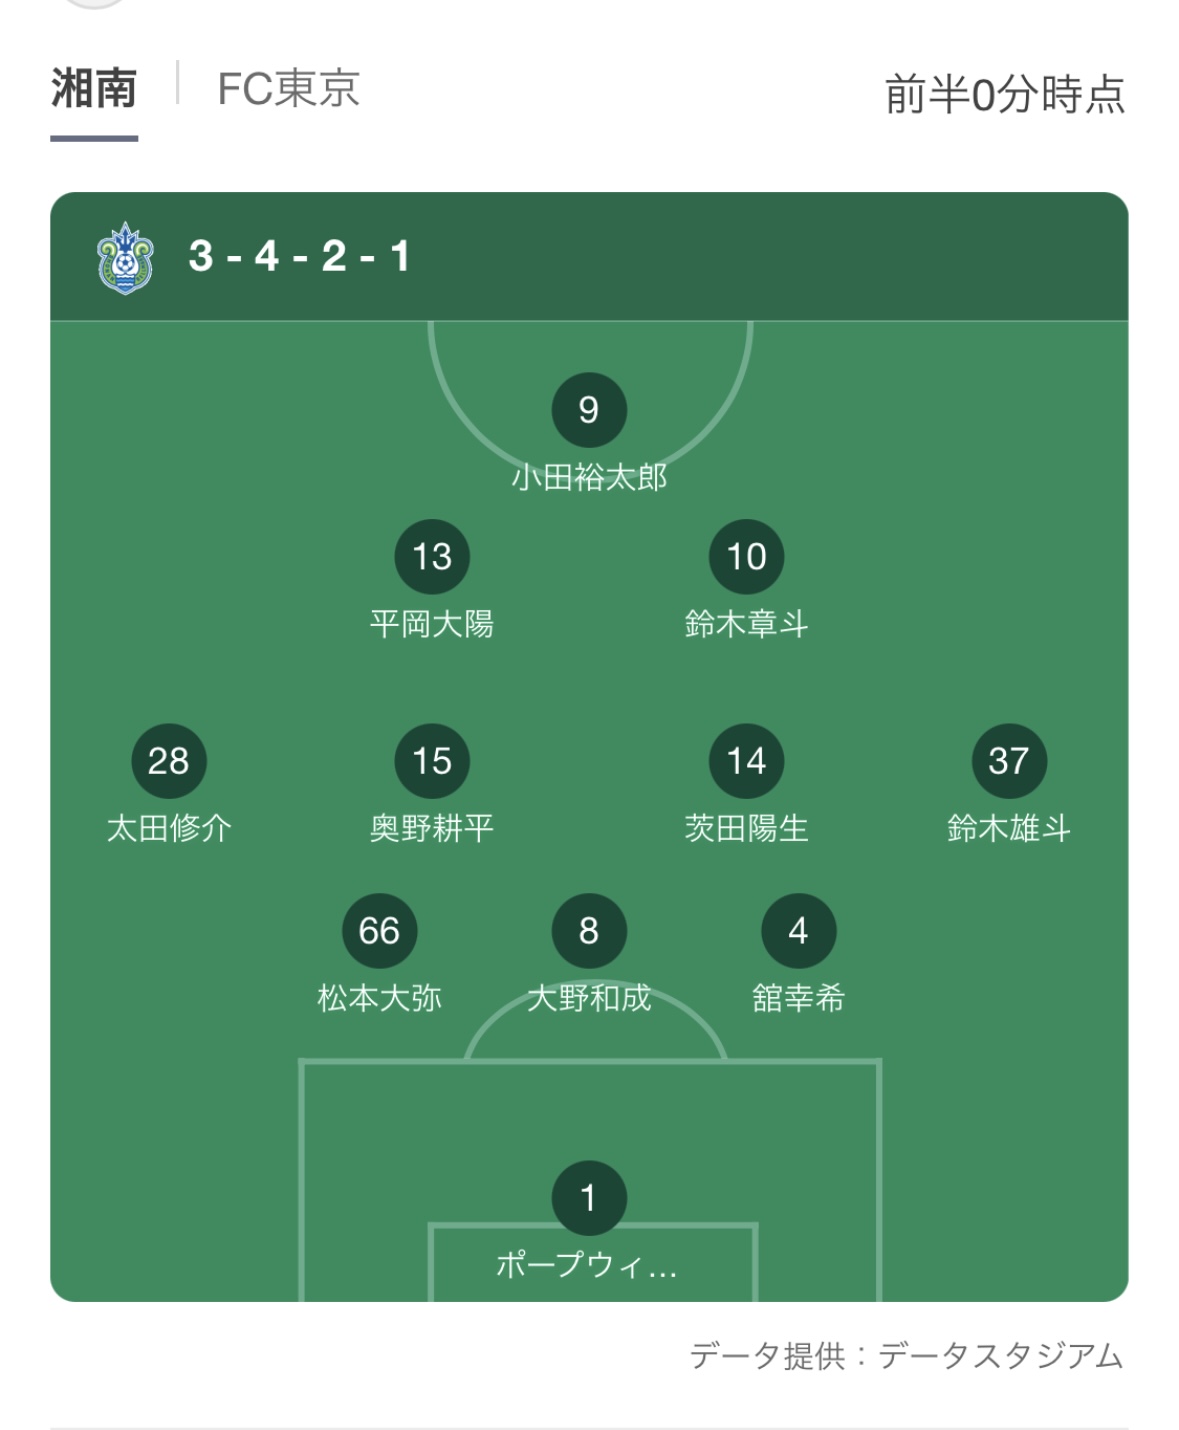Tap the 3-4-2-1 formation header
1179x1430 pixels.
(300, 257)
